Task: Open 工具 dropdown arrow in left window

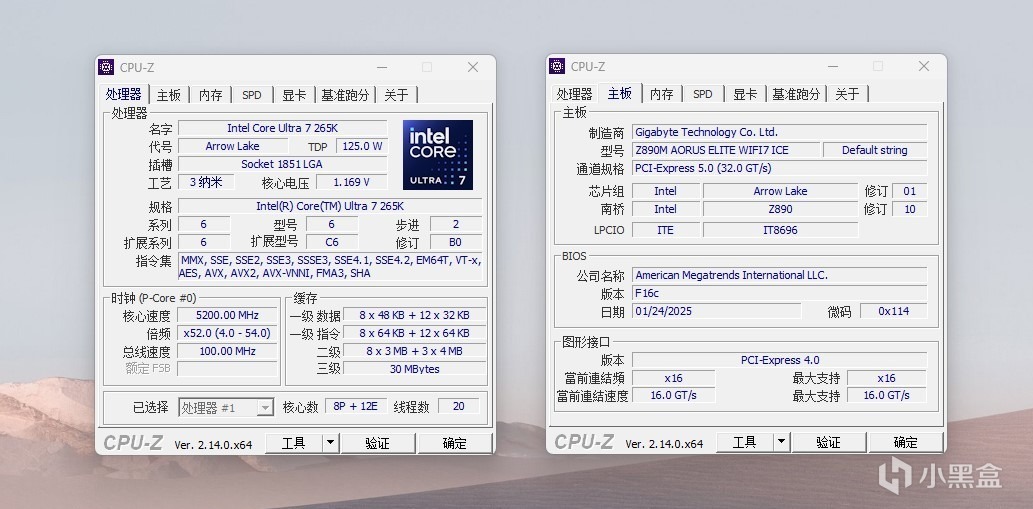Action: (x=331, y=443)
